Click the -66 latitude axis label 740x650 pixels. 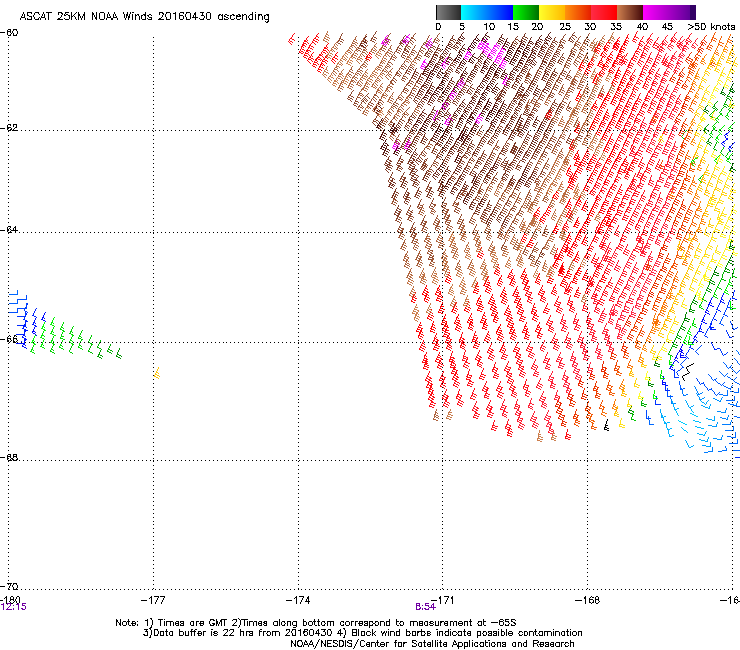click(x=9, y=339)
